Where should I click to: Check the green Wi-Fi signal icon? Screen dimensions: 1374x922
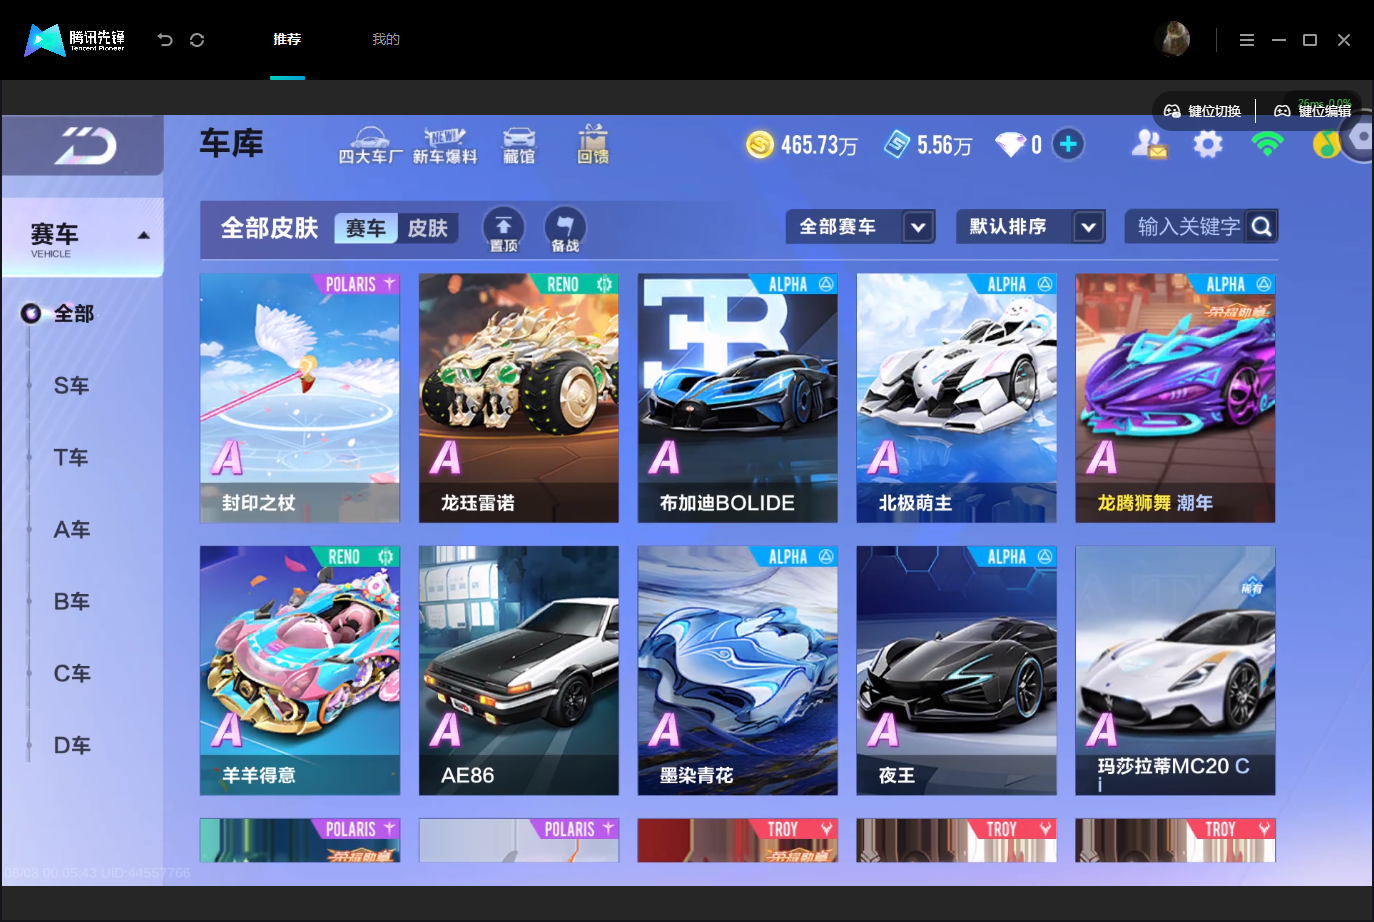[x=1267, y=145]
